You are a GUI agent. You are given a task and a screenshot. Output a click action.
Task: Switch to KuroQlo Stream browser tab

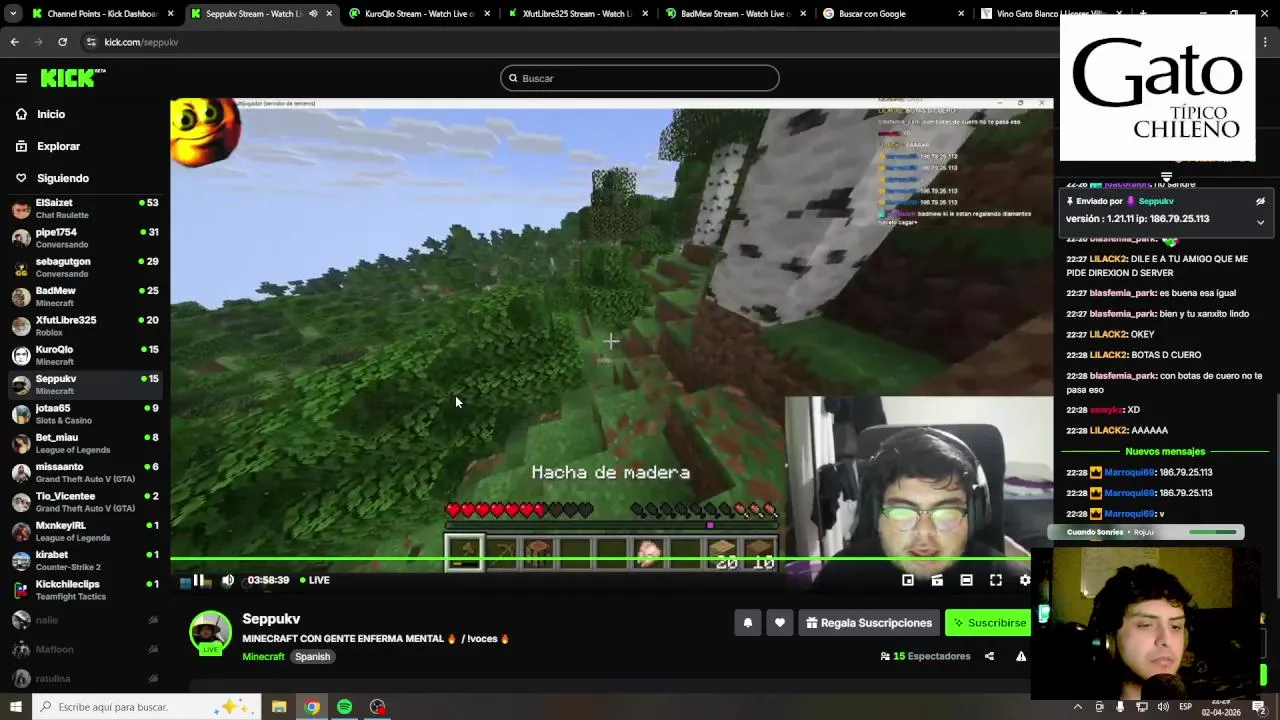point(418,14)
